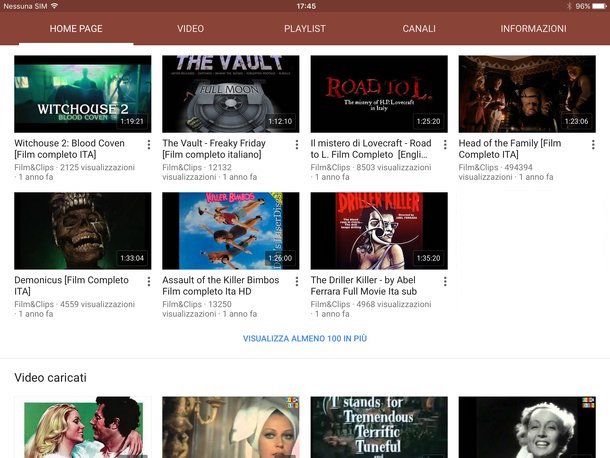The height and width of the screenshot is (458, 610).
Task: Tap 'Film&Clips · 4559 visualizzazioni' text
Action: click(75, 304)
